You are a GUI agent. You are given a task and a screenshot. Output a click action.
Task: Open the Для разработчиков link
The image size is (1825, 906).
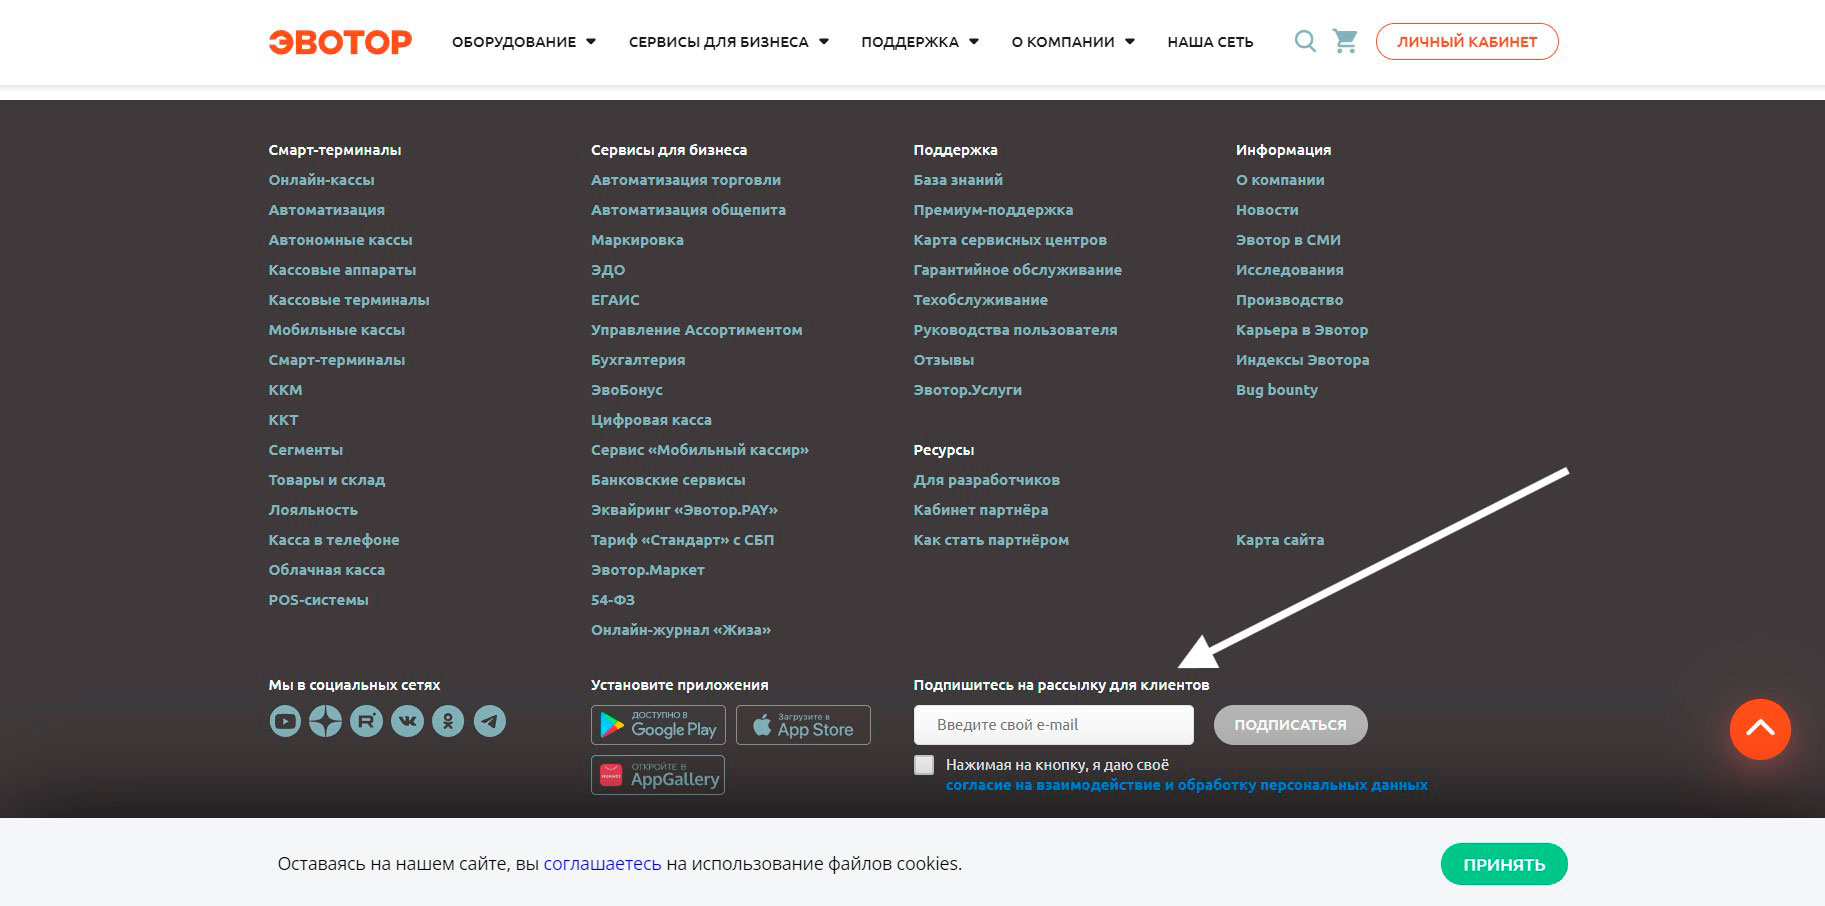[x=987, y=480]
